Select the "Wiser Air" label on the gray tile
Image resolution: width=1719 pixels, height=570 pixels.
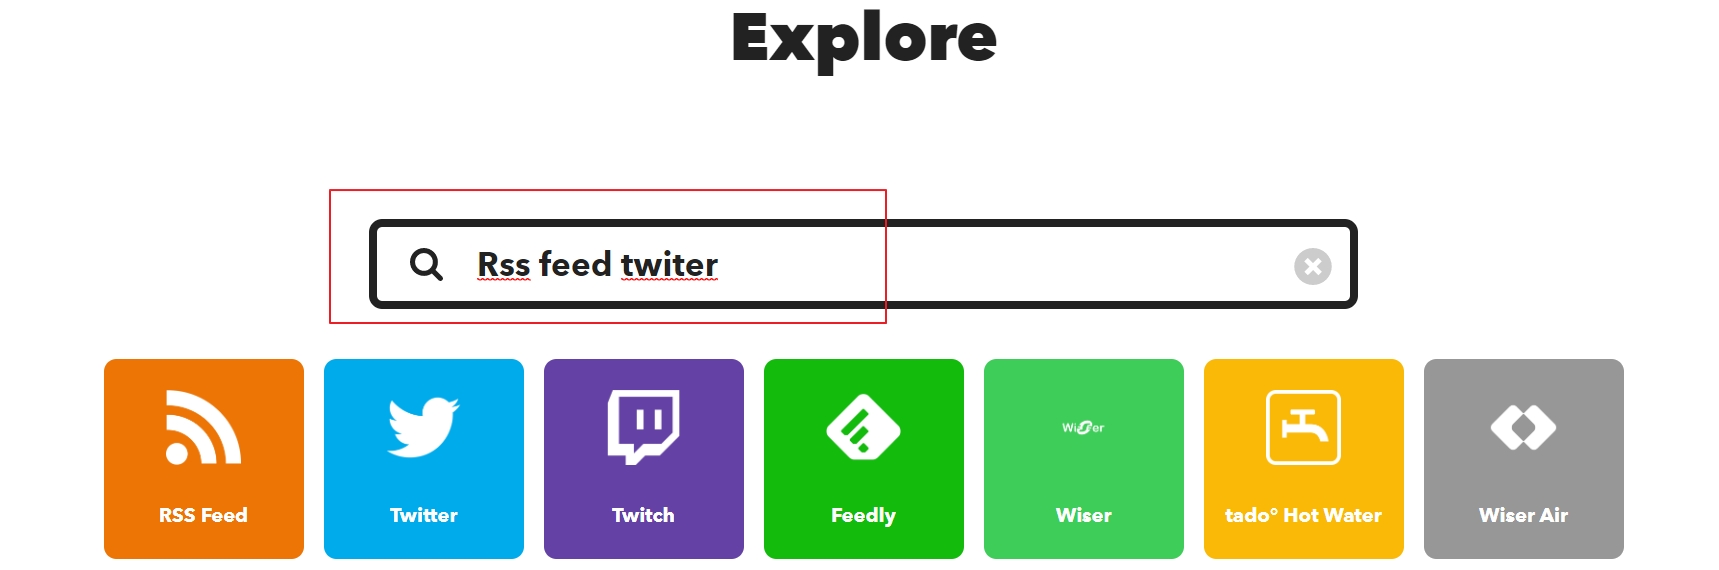[x=1523, y=515]
